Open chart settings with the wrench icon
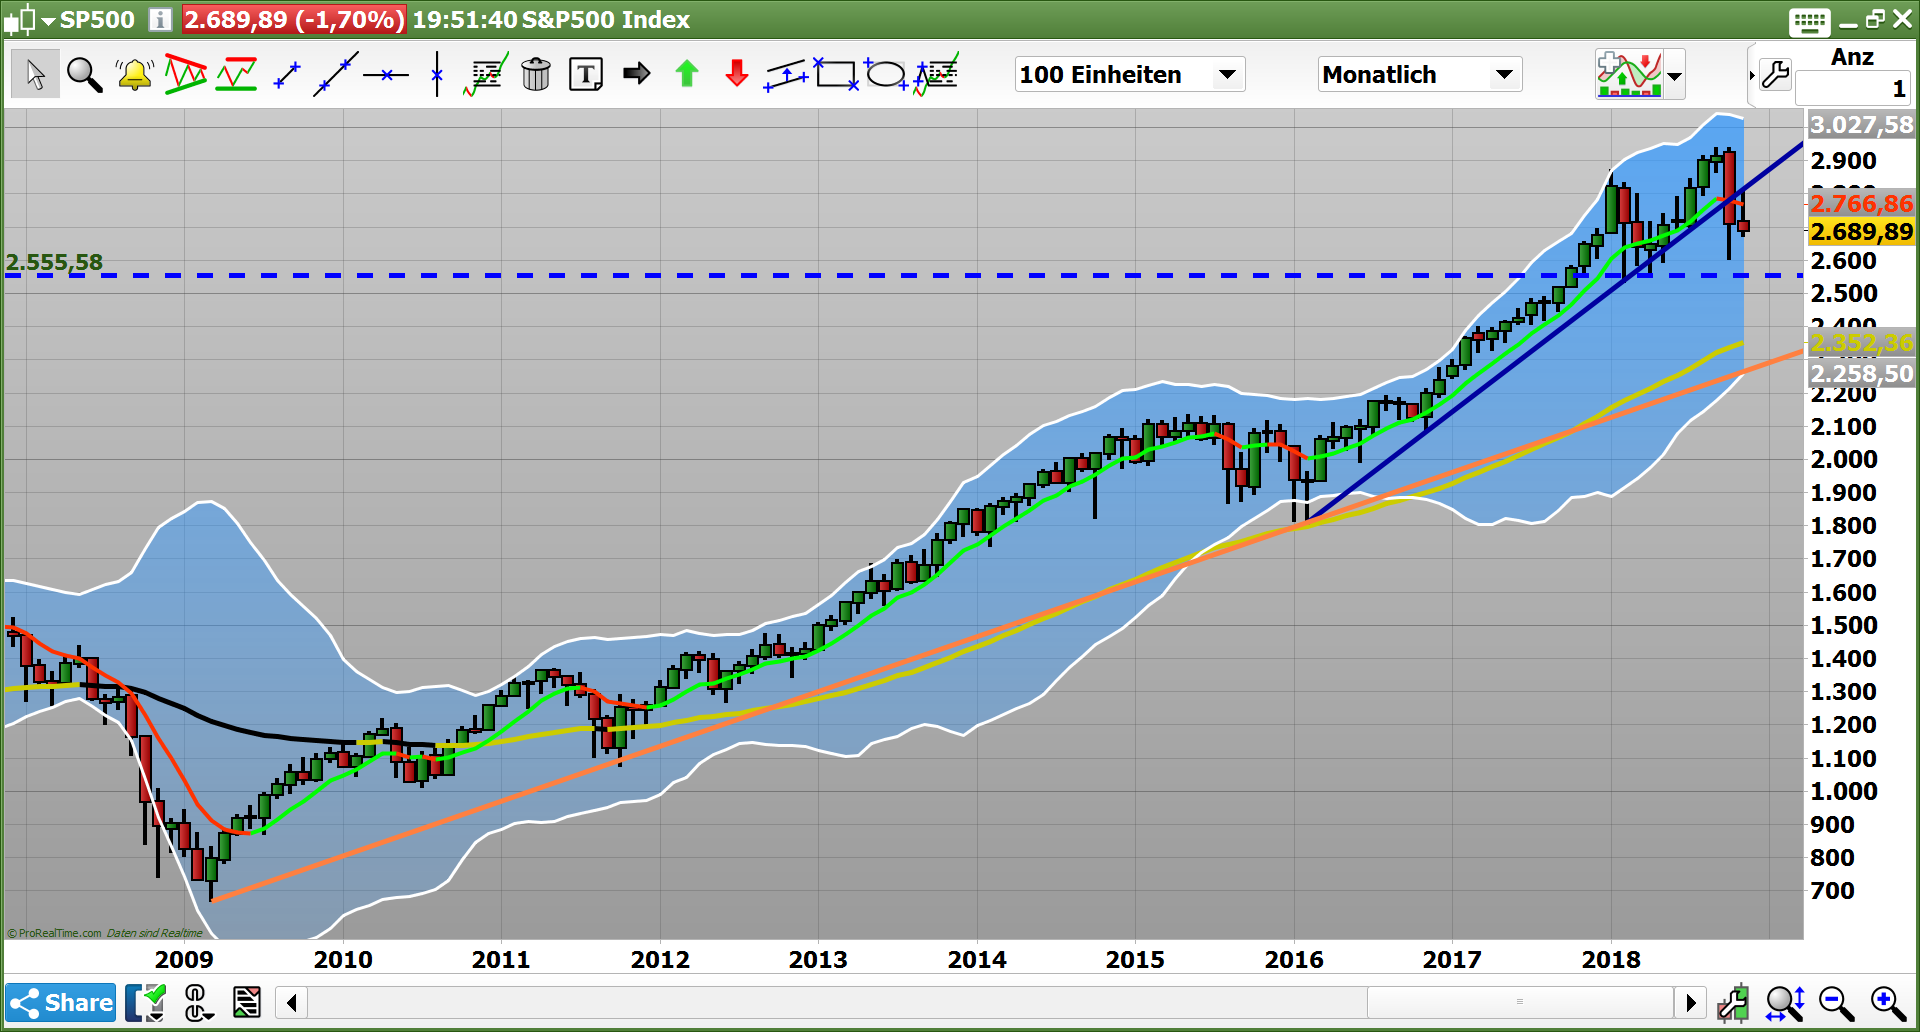 click(1776, 74)
